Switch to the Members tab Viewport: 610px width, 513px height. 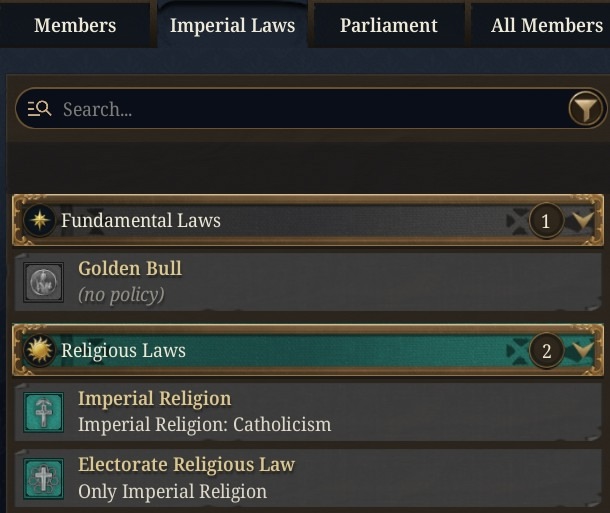[75, 25]
